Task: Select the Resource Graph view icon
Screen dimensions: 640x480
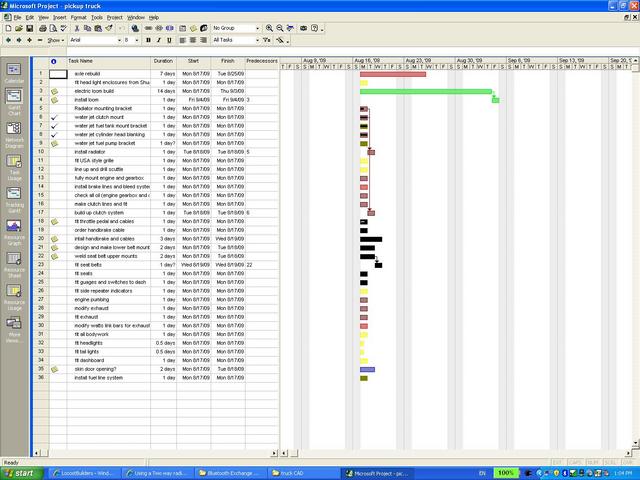Action: point(15,226)
